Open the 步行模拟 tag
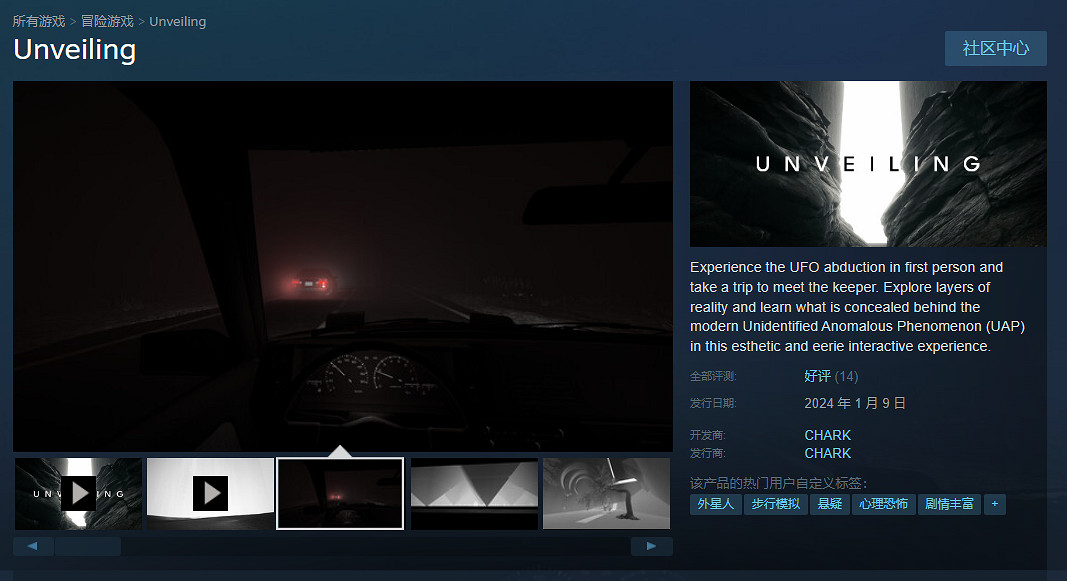The width and height of the screenshot is (1067, 581). 775,504
